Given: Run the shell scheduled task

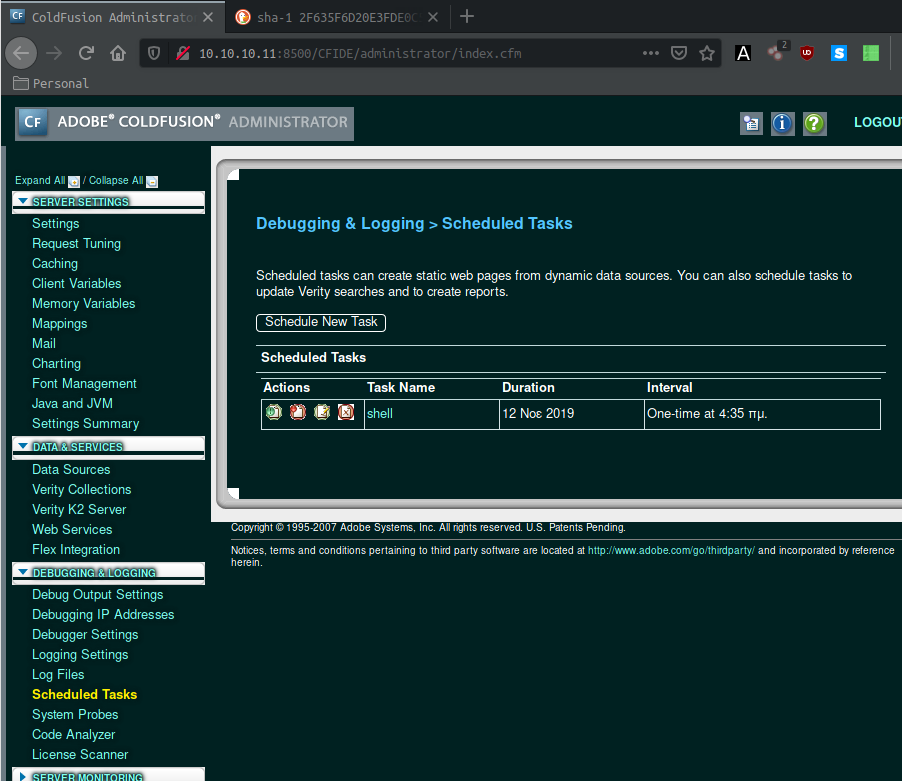Looking at the screenshot, I should pyautogui.click(x=274, y=412).
